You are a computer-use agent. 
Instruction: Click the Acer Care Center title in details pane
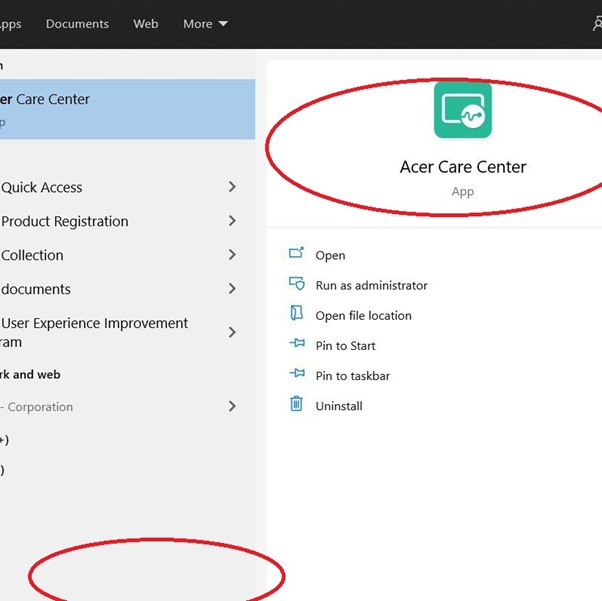click(x=462, y=167)
